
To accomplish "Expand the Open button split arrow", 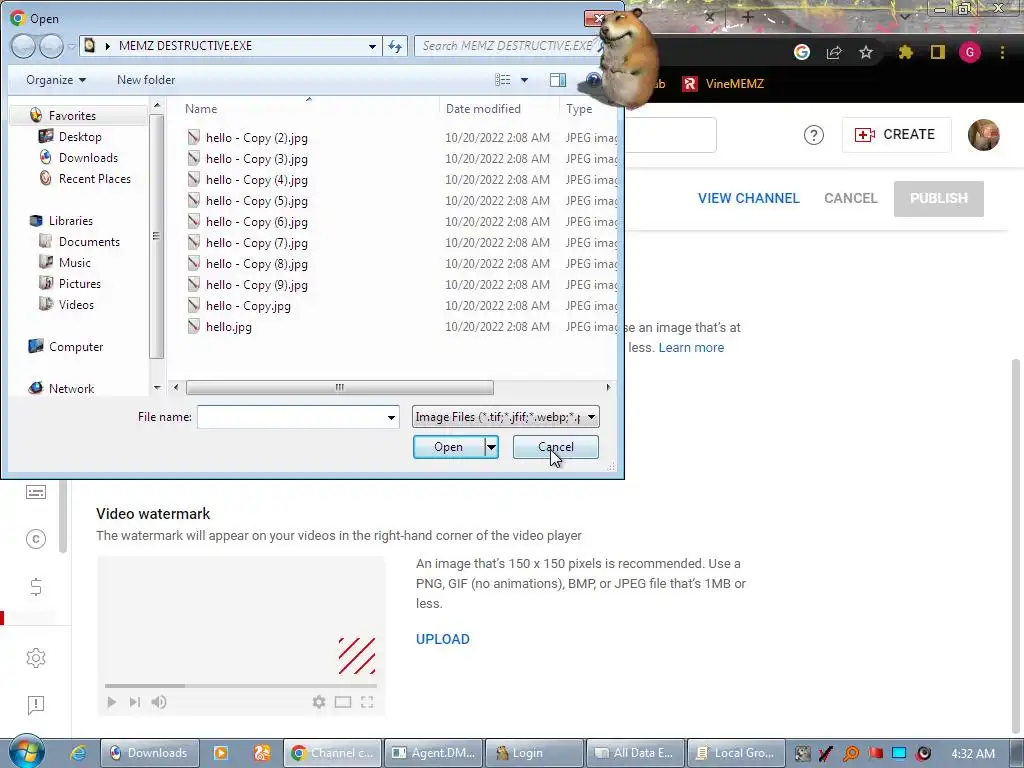I will pos(491,447).
